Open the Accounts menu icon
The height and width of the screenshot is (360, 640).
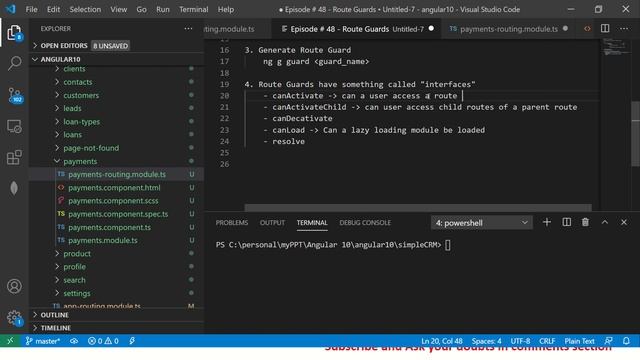(14, 286)
